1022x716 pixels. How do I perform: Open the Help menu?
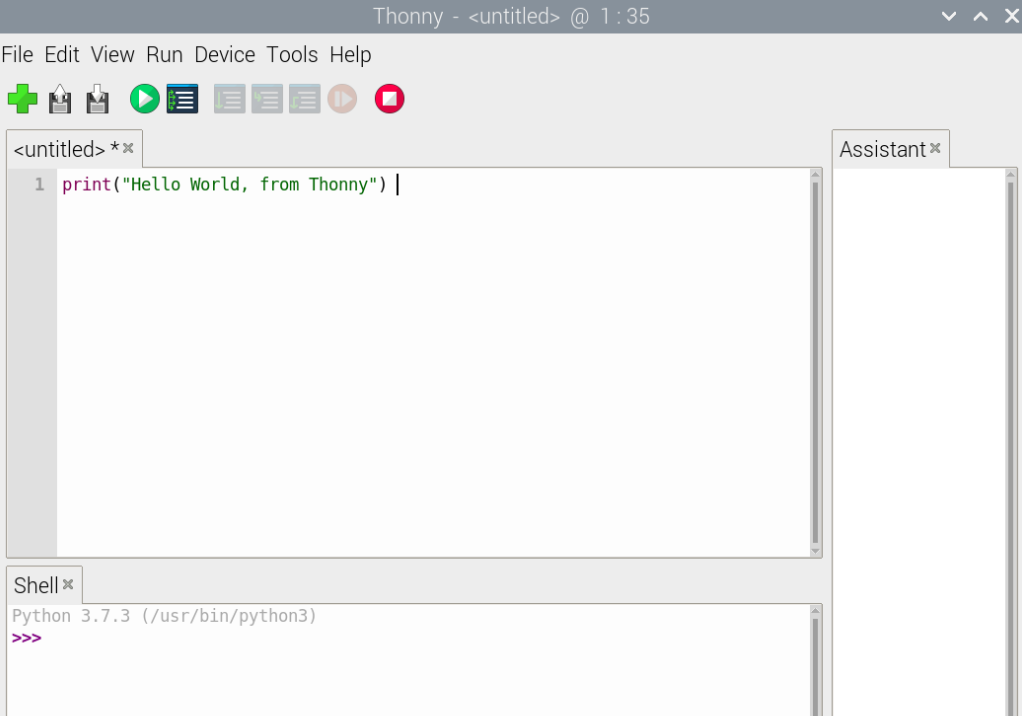(x=350, y=55)
